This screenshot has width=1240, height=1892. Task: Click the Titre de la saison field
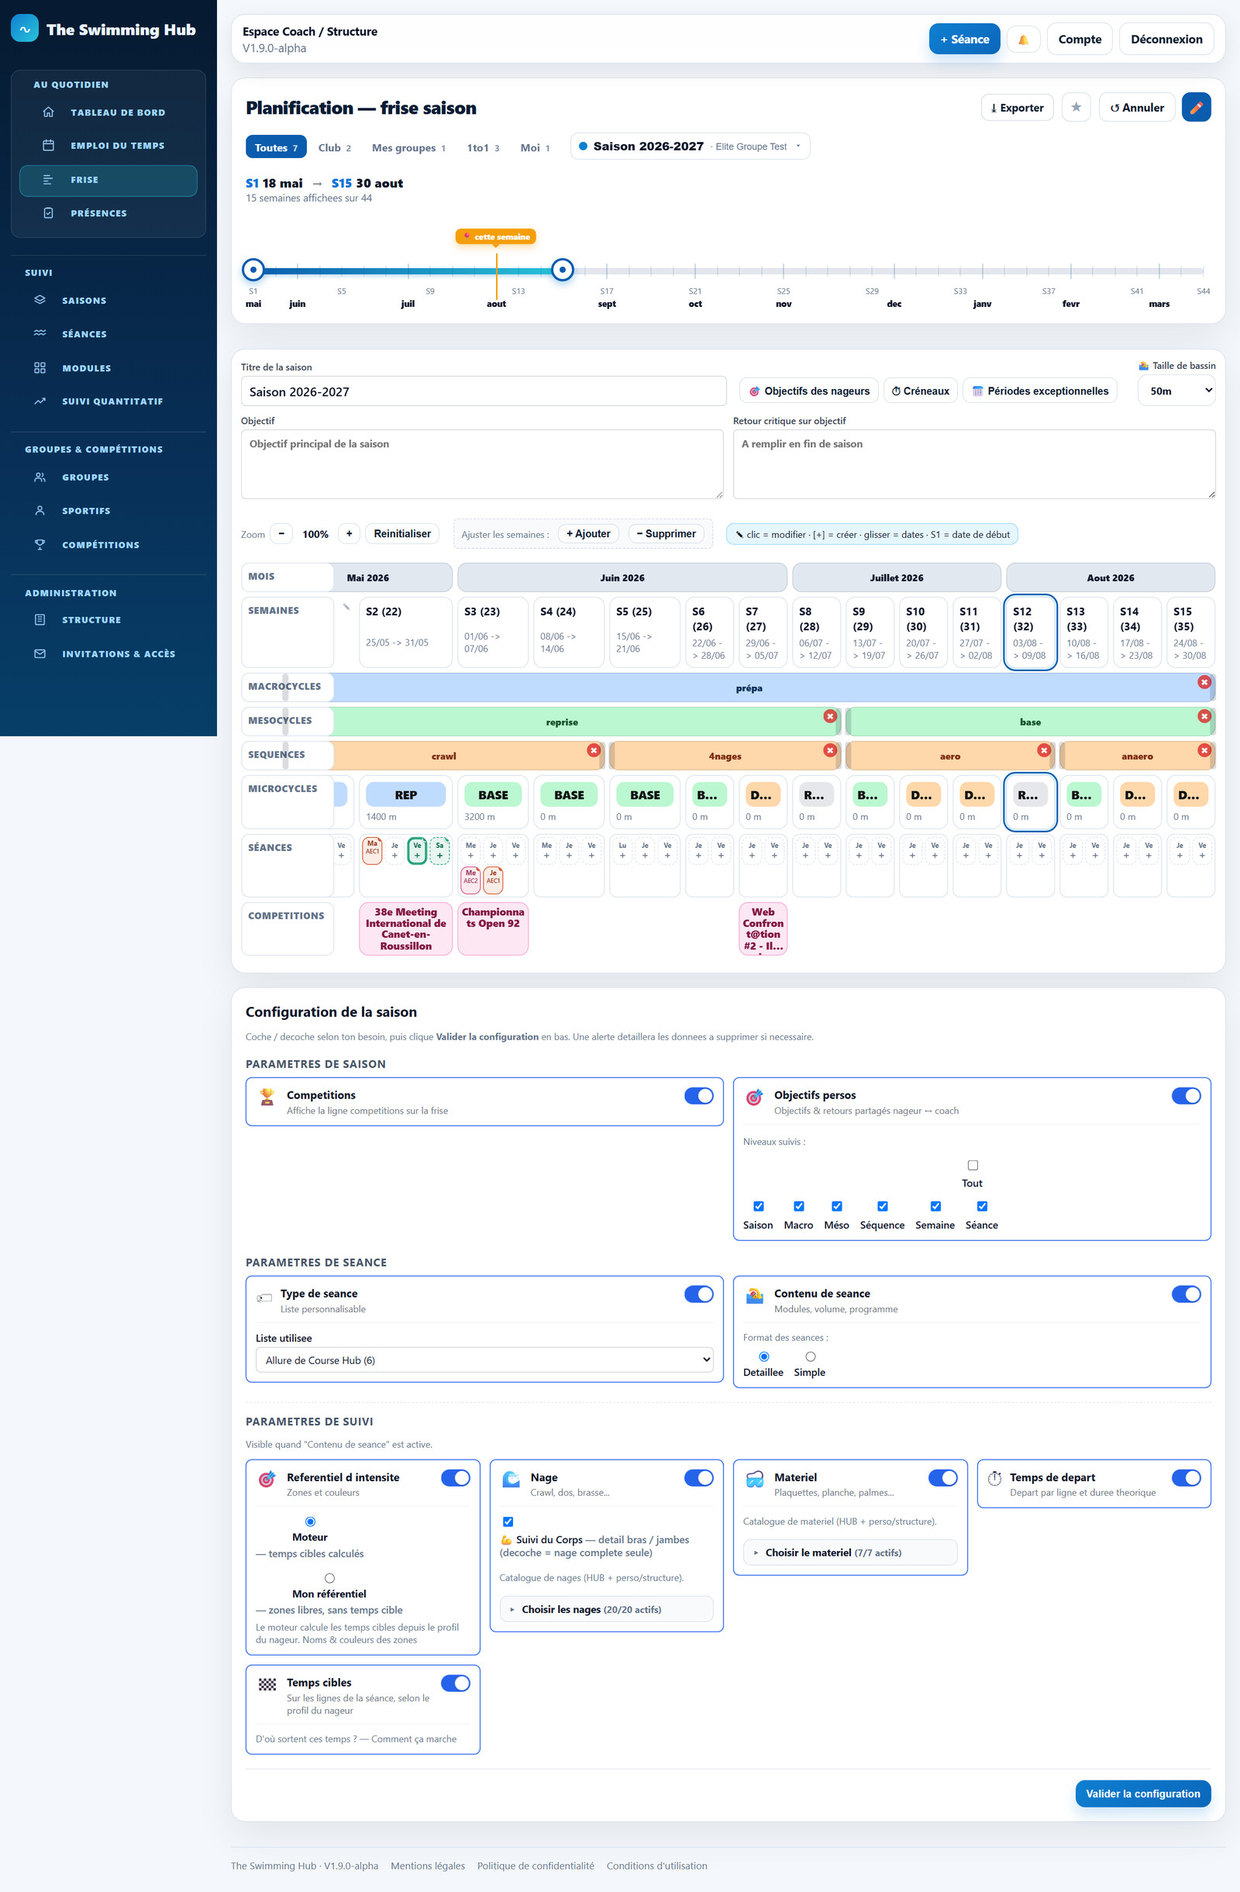coord(484,391)
